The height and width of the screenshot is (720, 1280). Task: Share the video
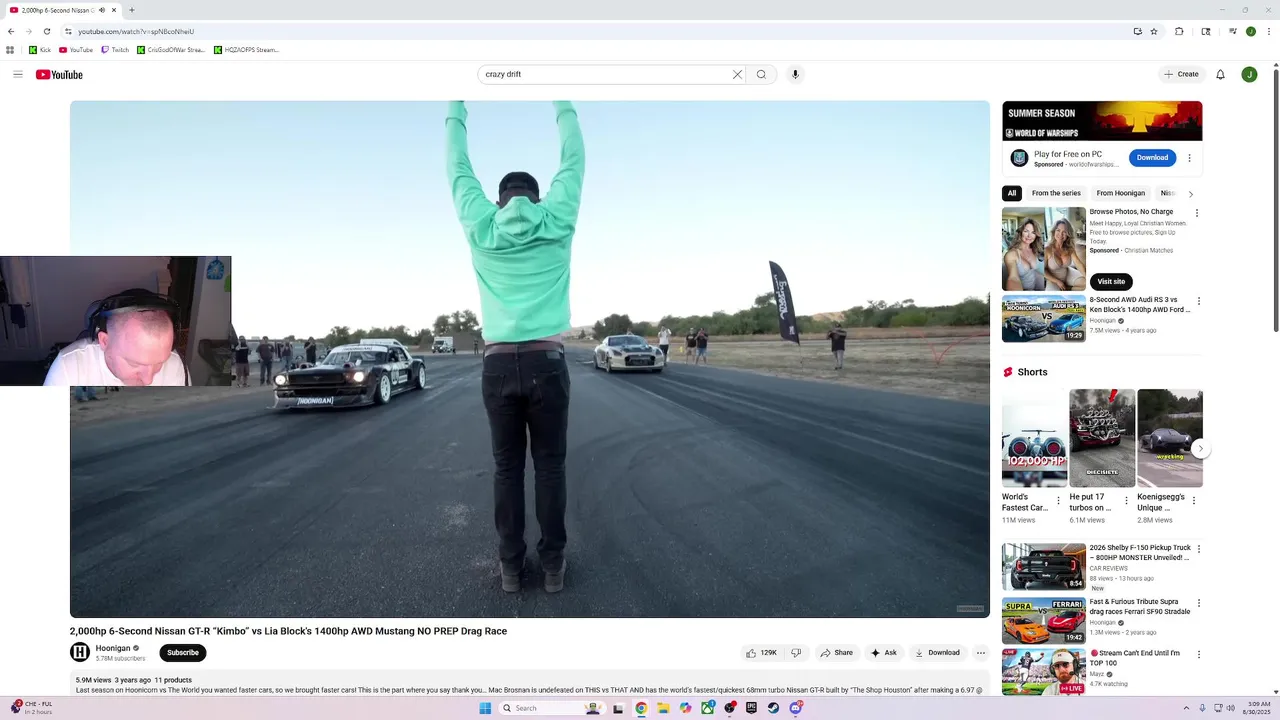pos(837,653)
